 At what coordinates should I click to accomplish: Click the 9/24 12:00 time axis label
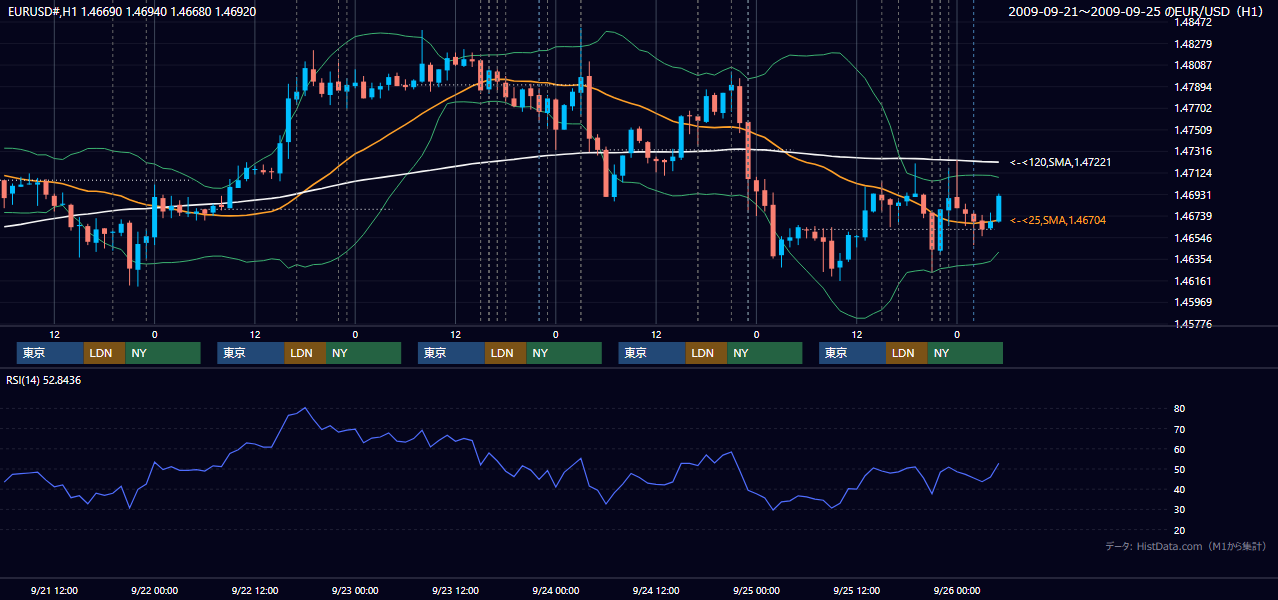(656, 591)
